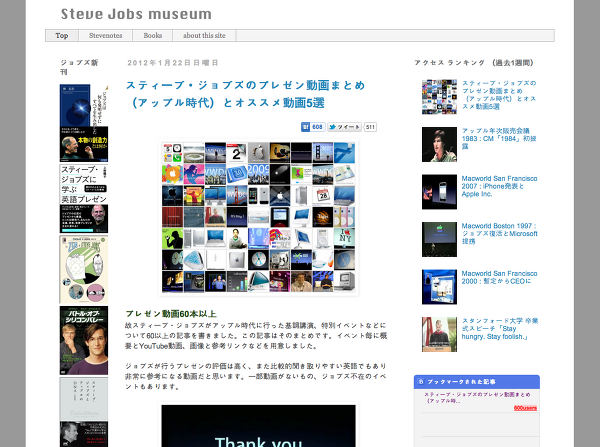Screen dimensions: 600x447
Task: Click thumbnail for Macworld Boston 1997
Action: tap(439, 239)
